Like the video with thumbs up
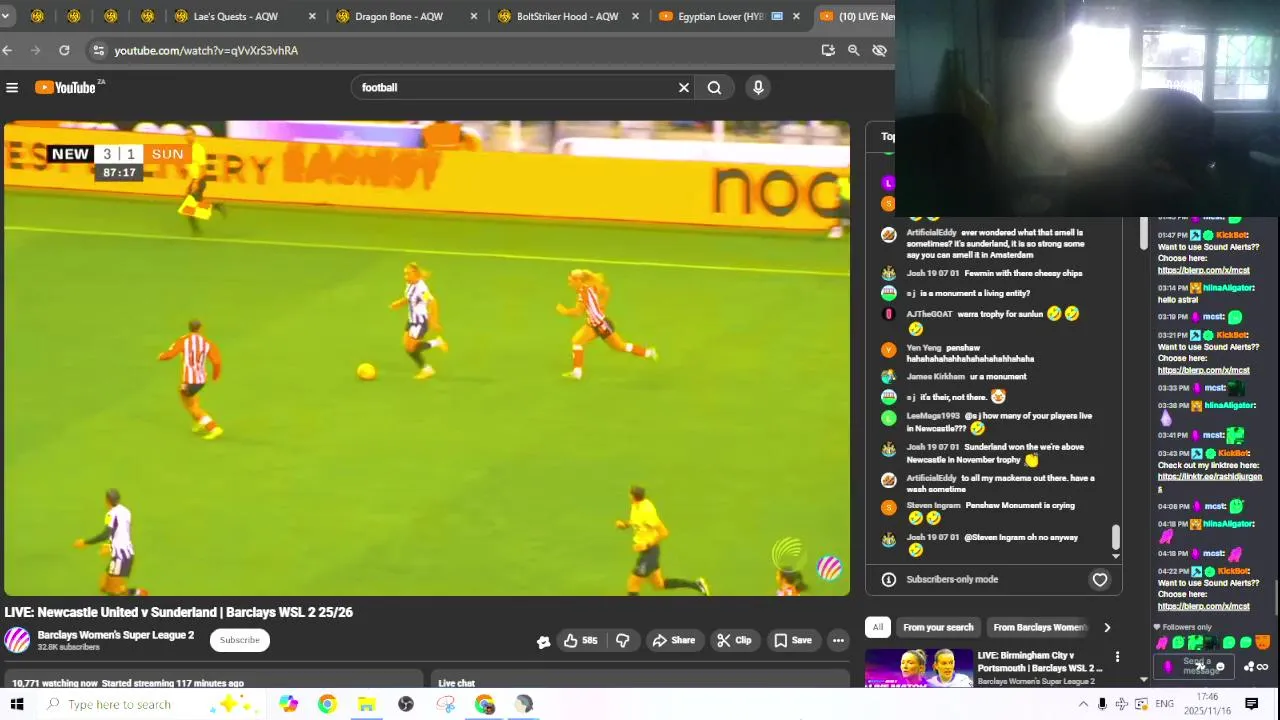This screenshot has width=1280, height=720. point(581,640)
